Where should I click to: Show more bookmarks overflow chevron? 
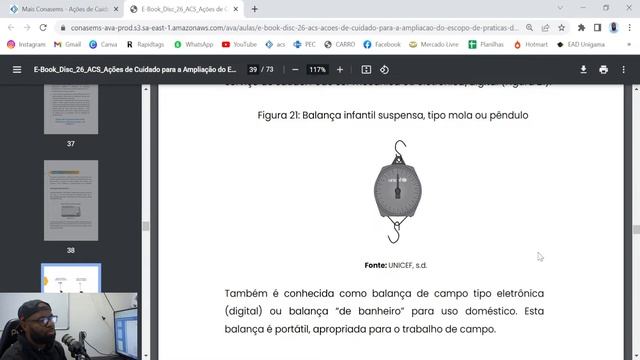(629, 44)
